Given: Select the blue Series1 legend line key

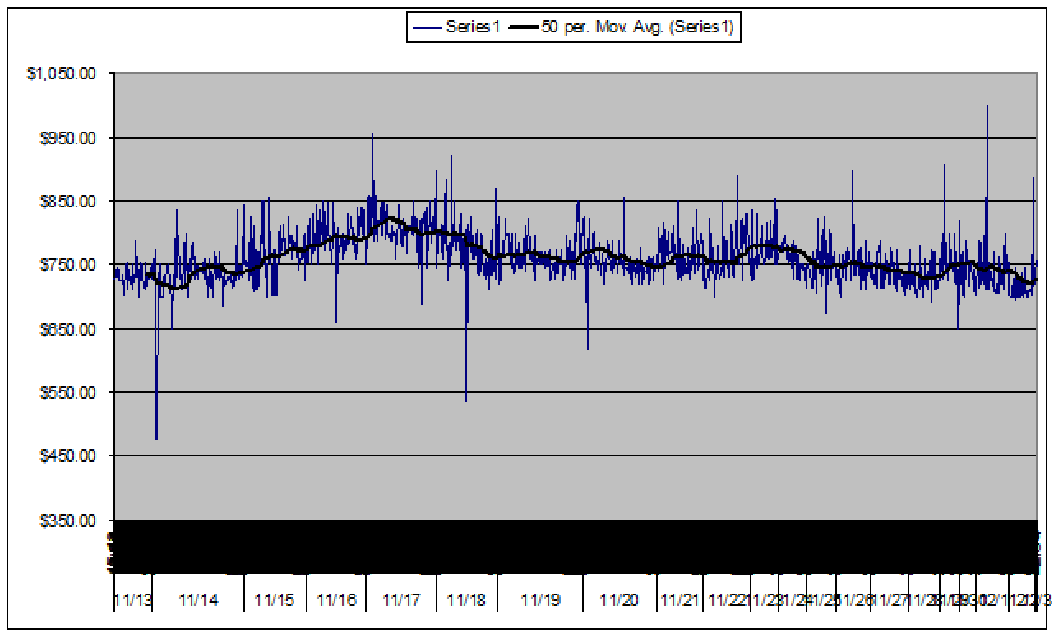Looking at the screenshot, I should (x=426, y=28).
